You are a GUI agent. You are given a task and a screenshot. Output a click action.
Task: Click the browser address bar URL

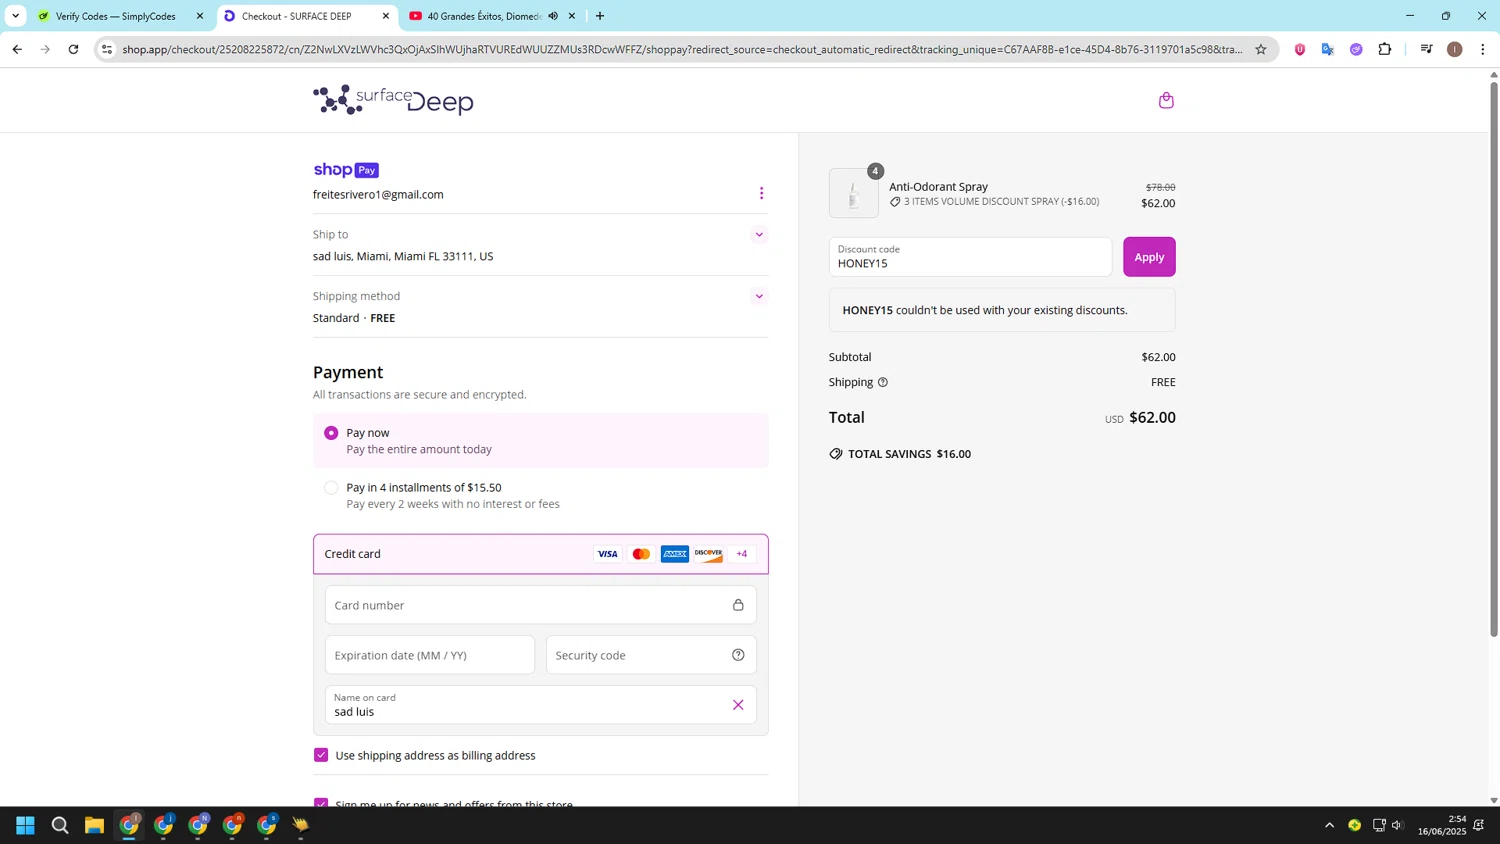(682, 49)
